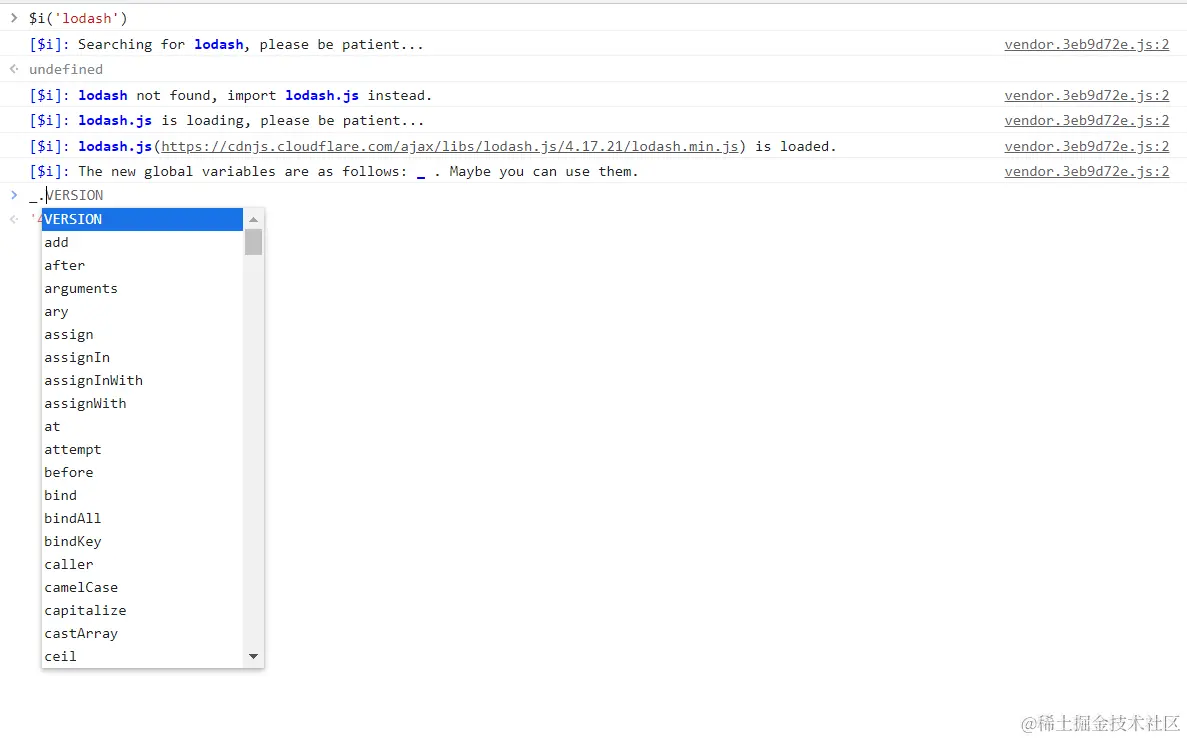Choose the 'attempt' suggestion
The height and width of the screenshot is (740, 1187).
coord(142,449)
